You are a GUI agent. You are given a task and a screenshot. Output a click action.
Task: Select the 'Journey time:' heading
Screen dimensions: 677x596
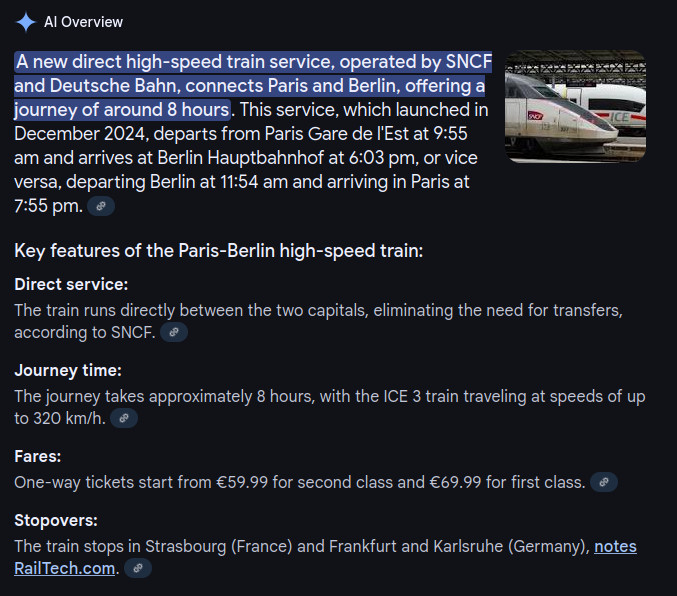[x=68, y=371]
